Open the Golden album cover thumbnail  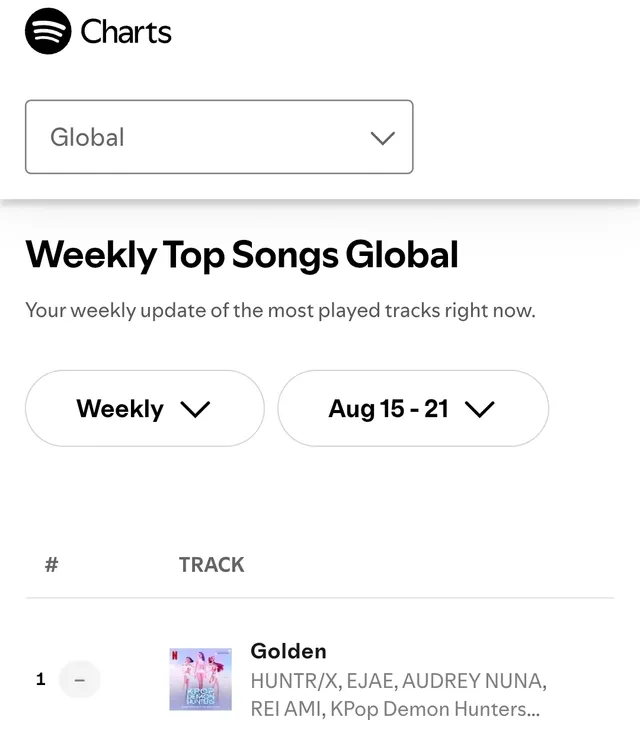pos(200,680)
